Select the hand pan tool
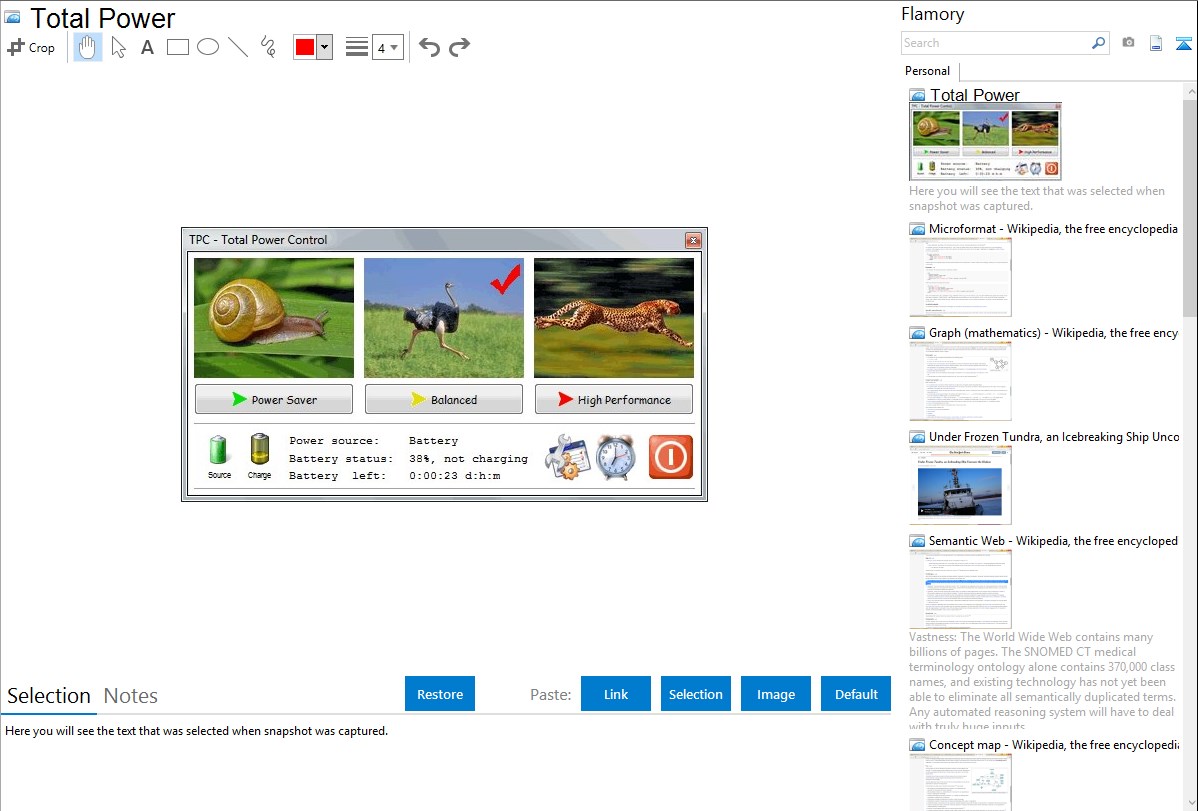Image resolution: width=1198 pixels, height=811 pixels. pyautogui.click(x=87, y=47)
